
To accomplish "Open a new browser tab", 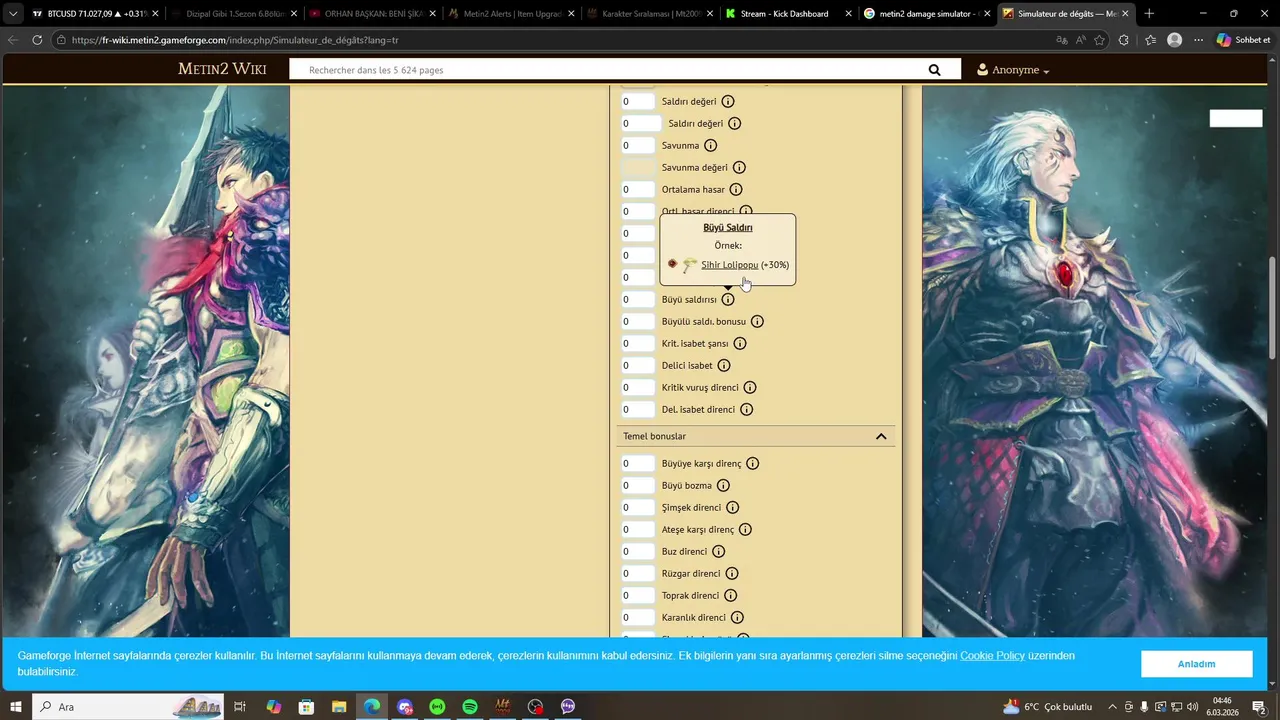I will tap(1149, 14).
